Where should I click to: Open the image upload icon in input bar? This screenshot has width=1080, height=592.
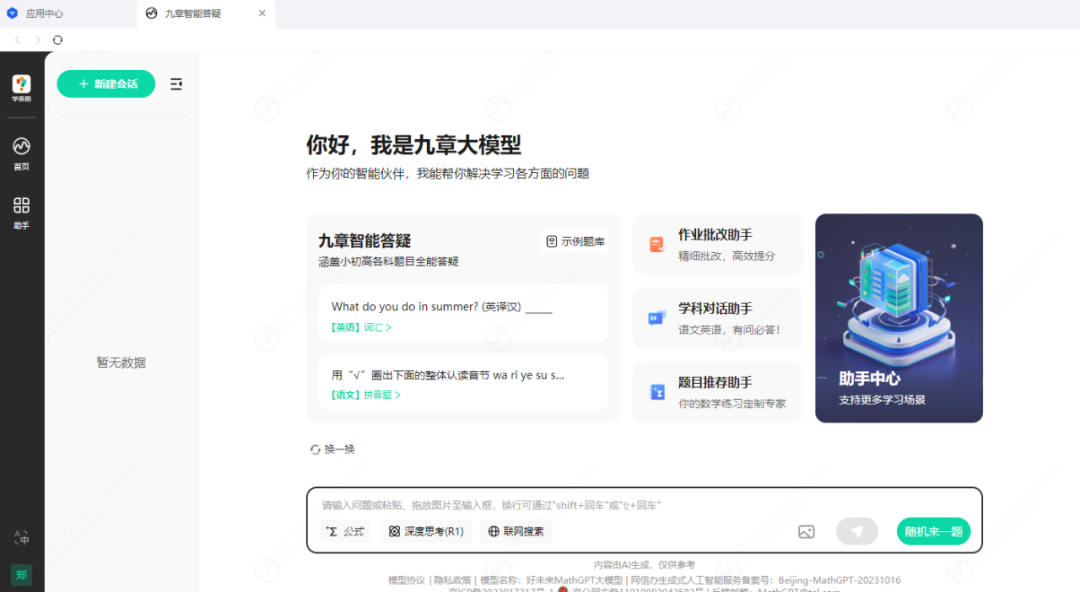(x=808, y=531)
